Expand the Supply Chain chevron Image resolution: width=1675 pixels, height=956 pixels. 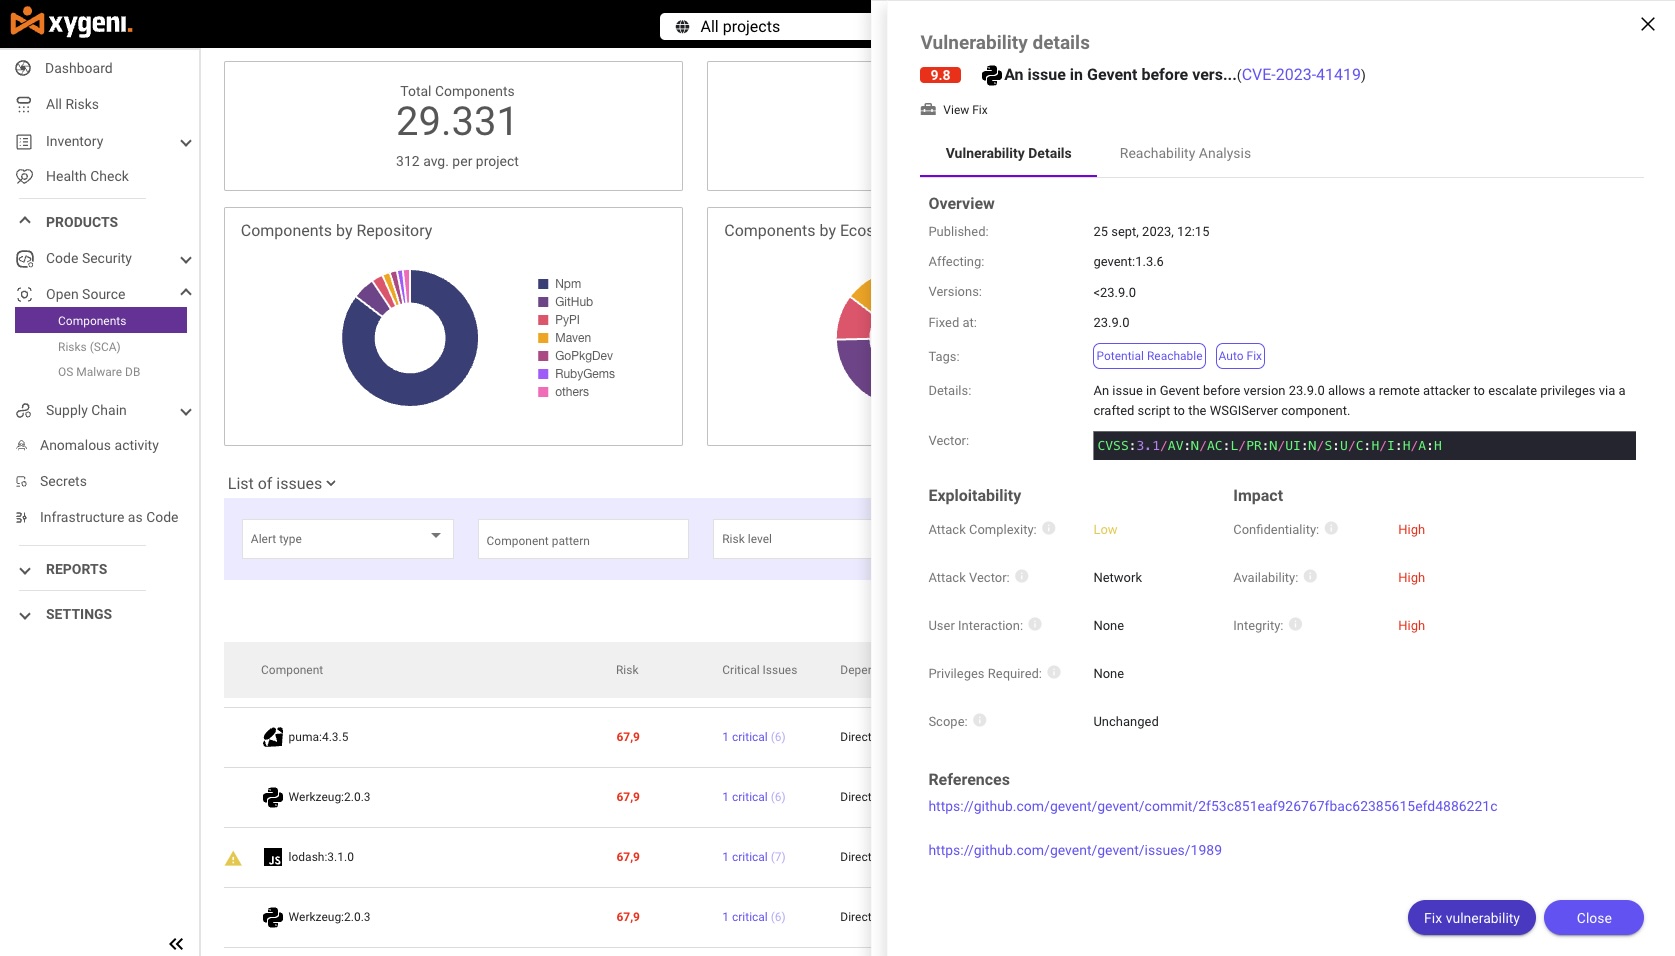[185, 412]
